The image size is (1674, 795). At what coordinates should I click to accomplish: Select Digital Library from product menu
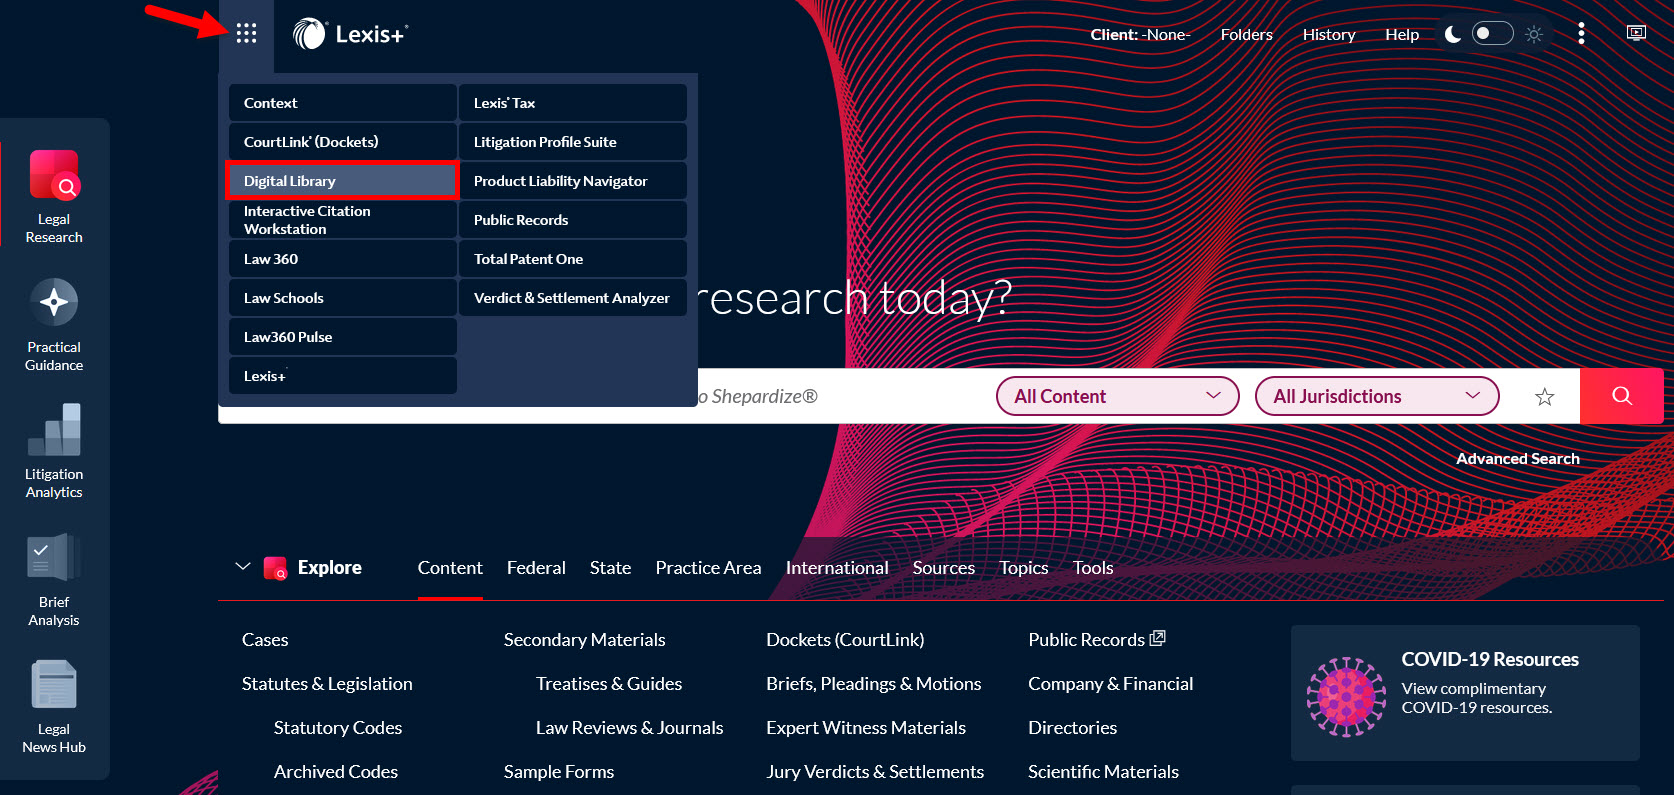click(x=342, y=181)
